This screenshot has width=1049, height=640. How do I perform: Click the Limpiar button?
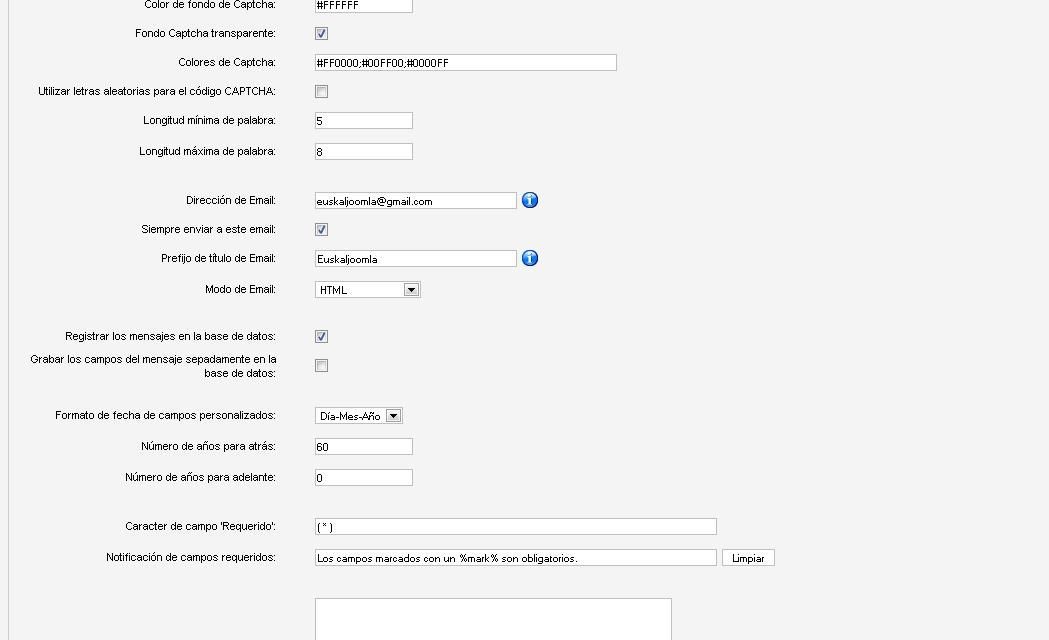748,558
